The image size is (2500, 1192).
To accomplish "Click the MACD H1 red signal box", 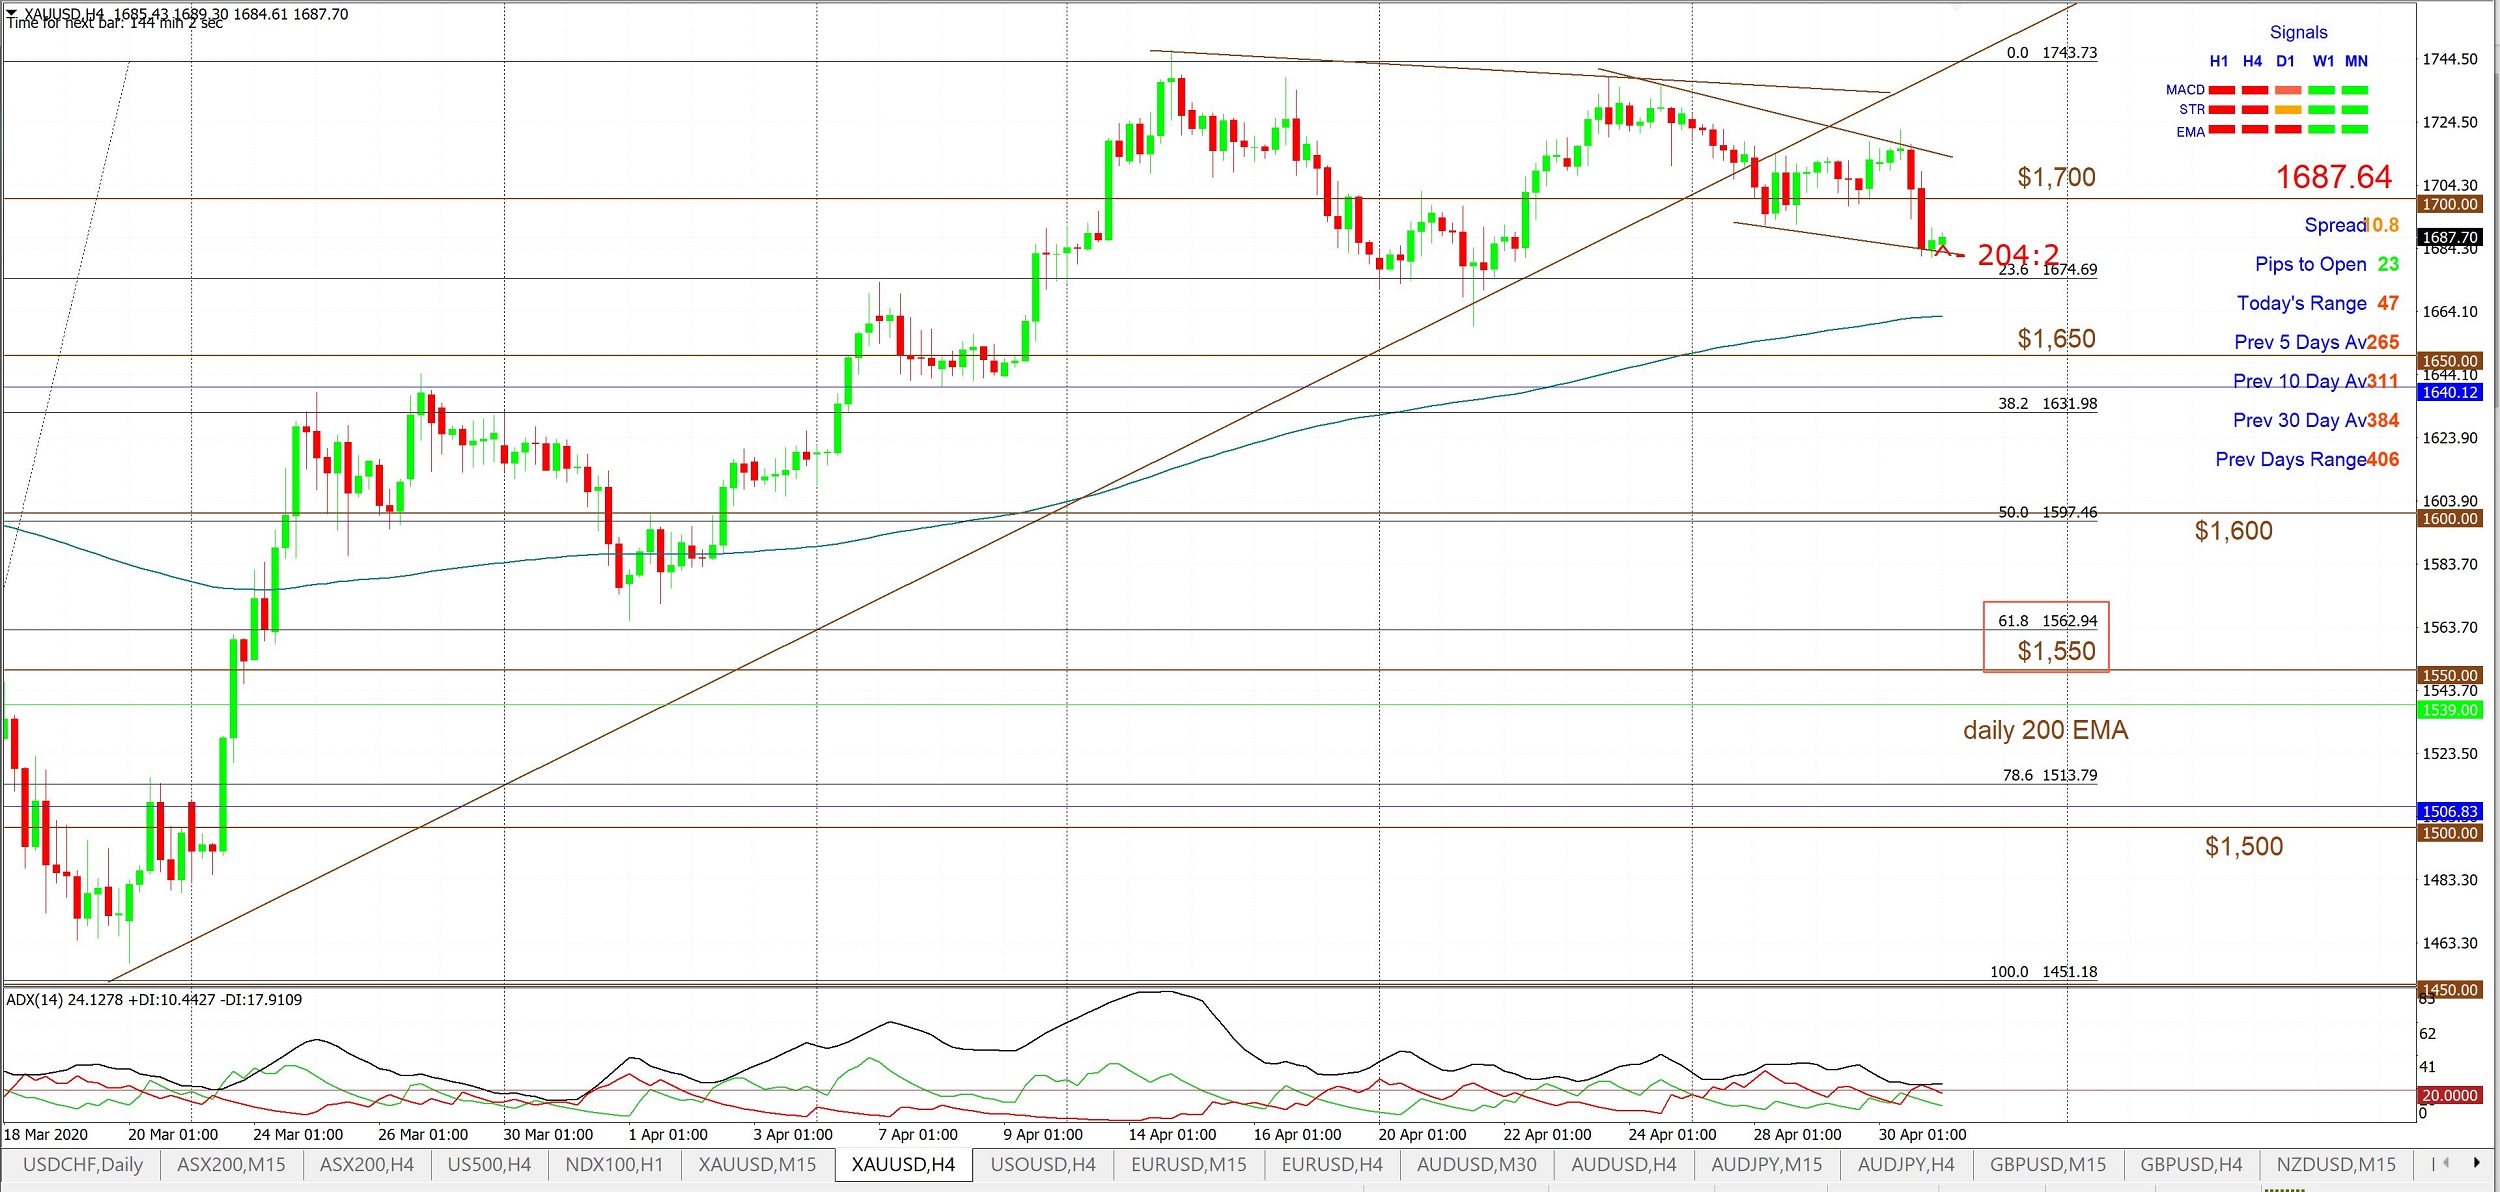I will (x=2221, y=90).
